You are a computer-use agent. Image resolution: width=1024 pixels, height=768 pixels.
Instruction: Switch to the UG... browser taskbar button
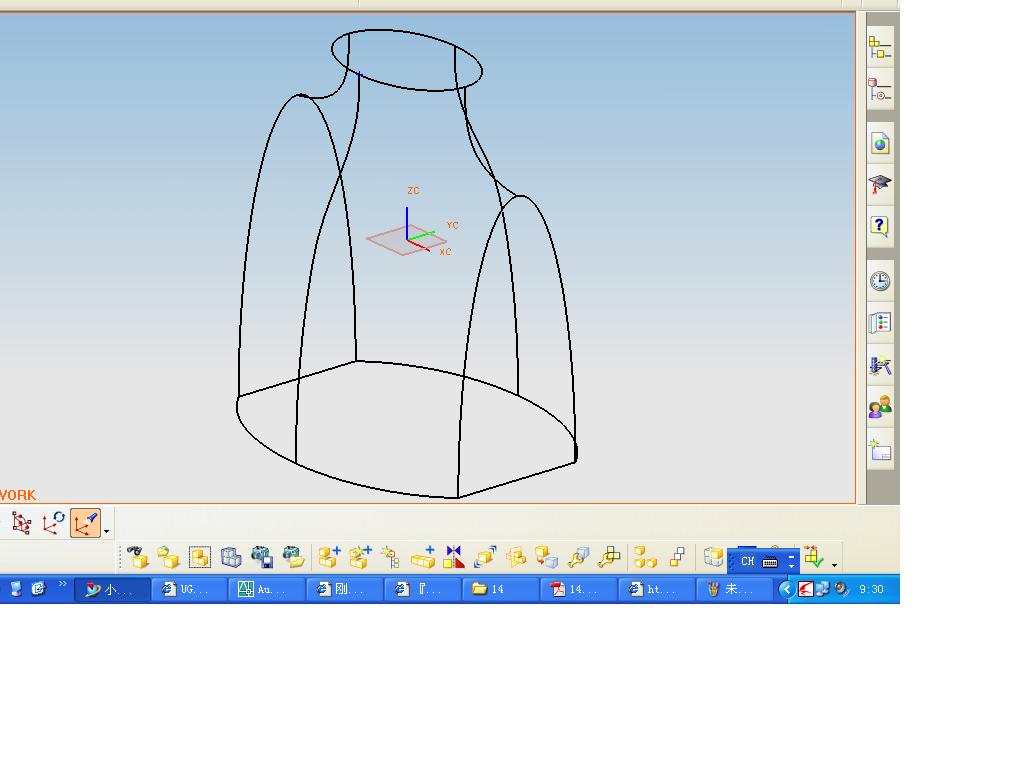[x=189, y=589]
